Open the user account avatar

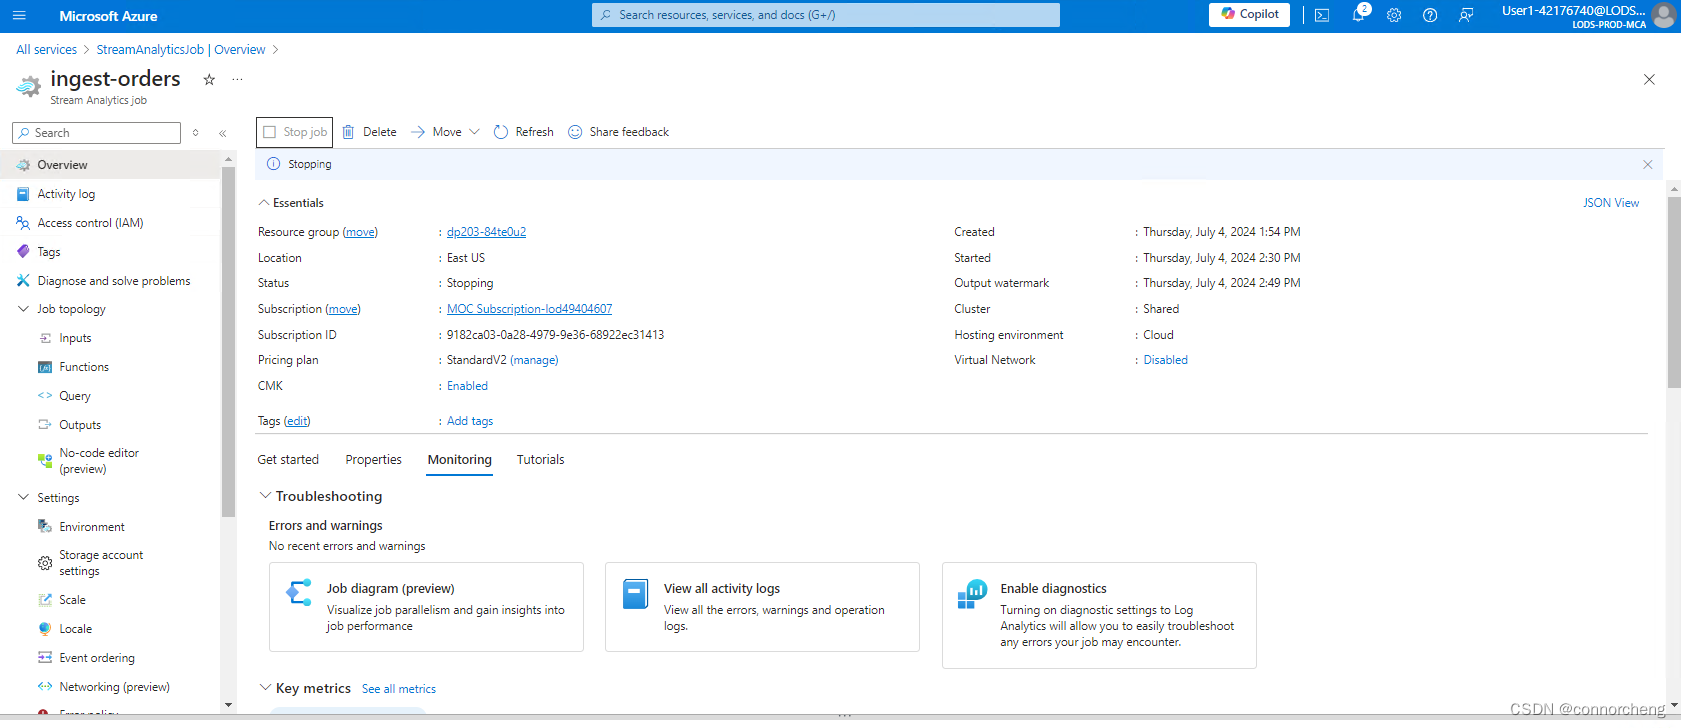coord(1664,15)
